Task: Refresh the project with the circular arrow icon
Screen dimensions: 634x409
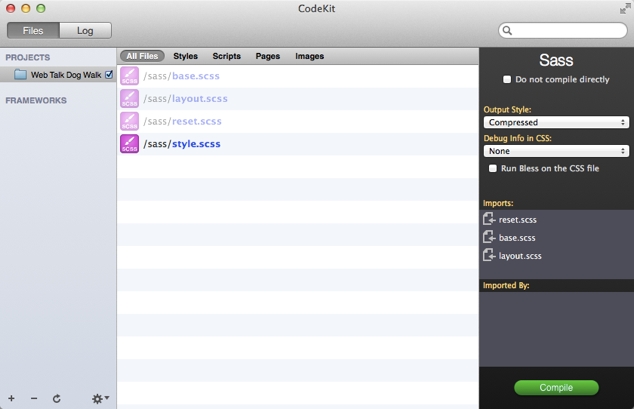Action: coord(57,398)
